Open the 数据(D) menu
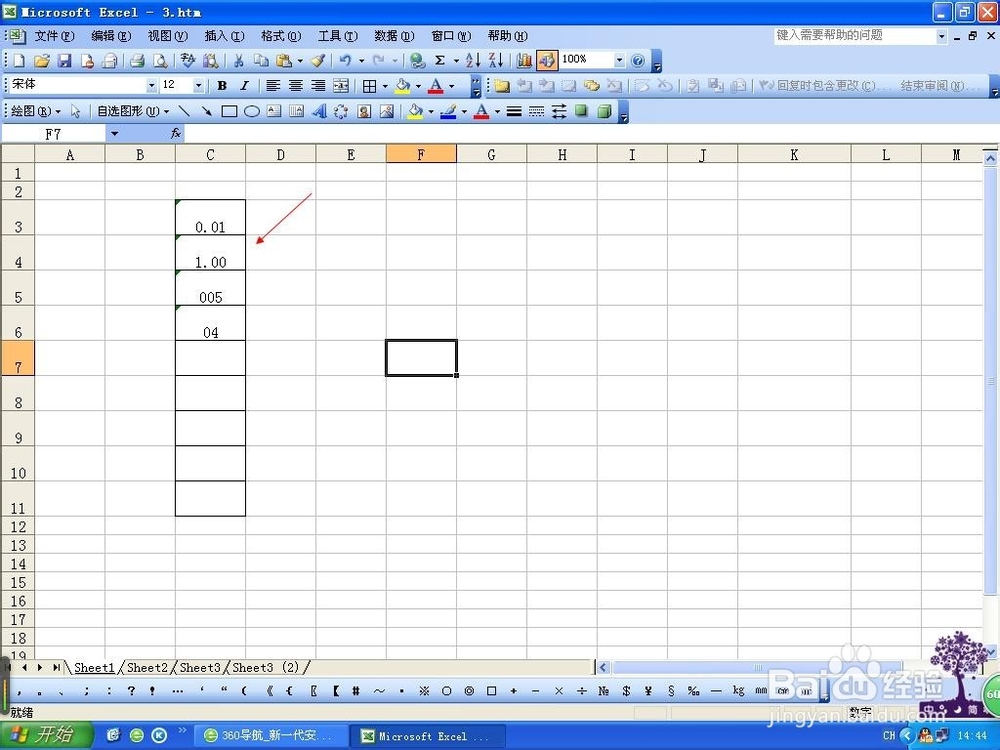The image size is (1000, 750). point(394,36)
